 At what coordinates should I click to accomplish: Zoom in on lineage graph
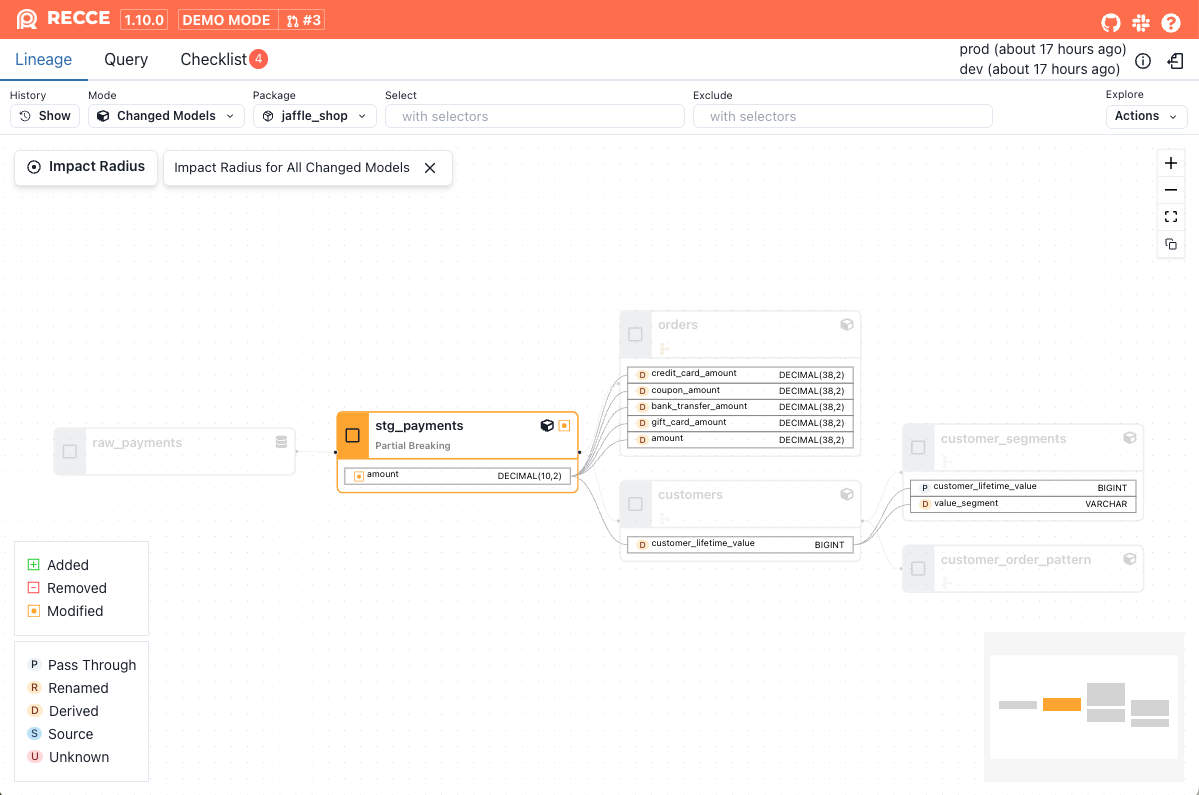[1171, 163]
